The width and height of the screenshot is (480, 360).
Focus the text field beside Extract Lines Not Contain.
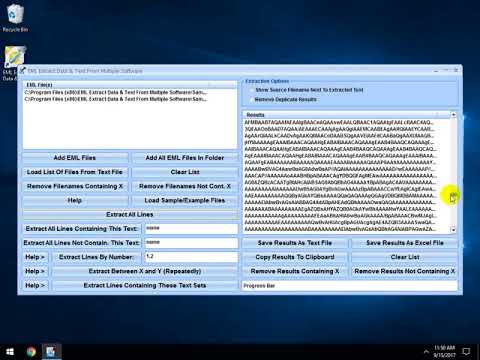(191, 243)
